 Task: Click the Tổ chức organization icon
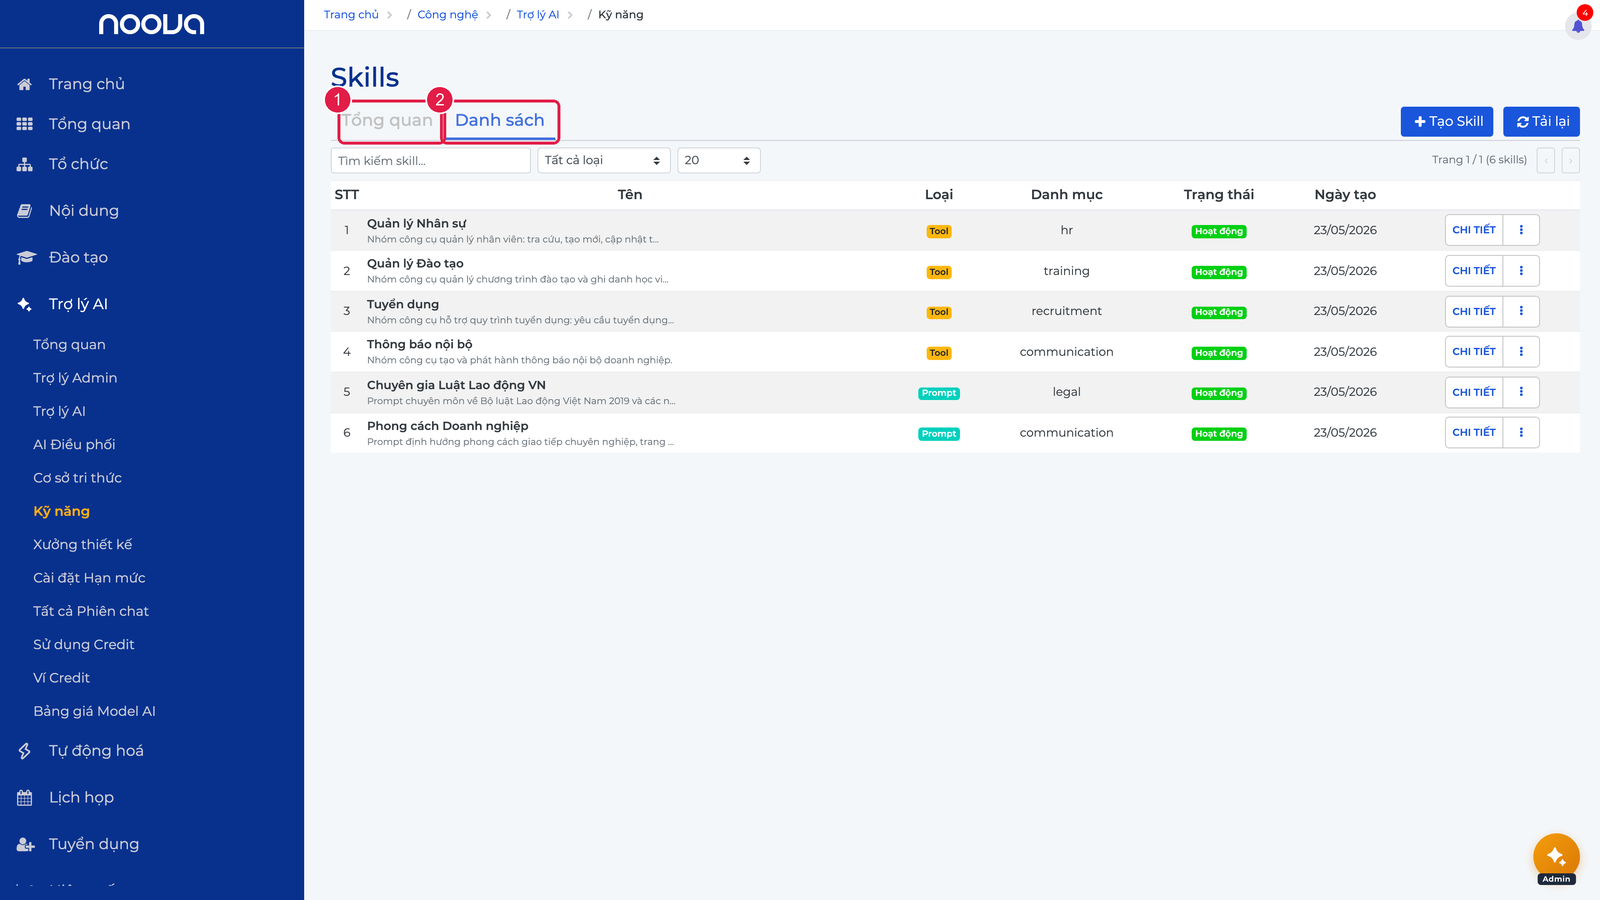click(x=25, y=164)
